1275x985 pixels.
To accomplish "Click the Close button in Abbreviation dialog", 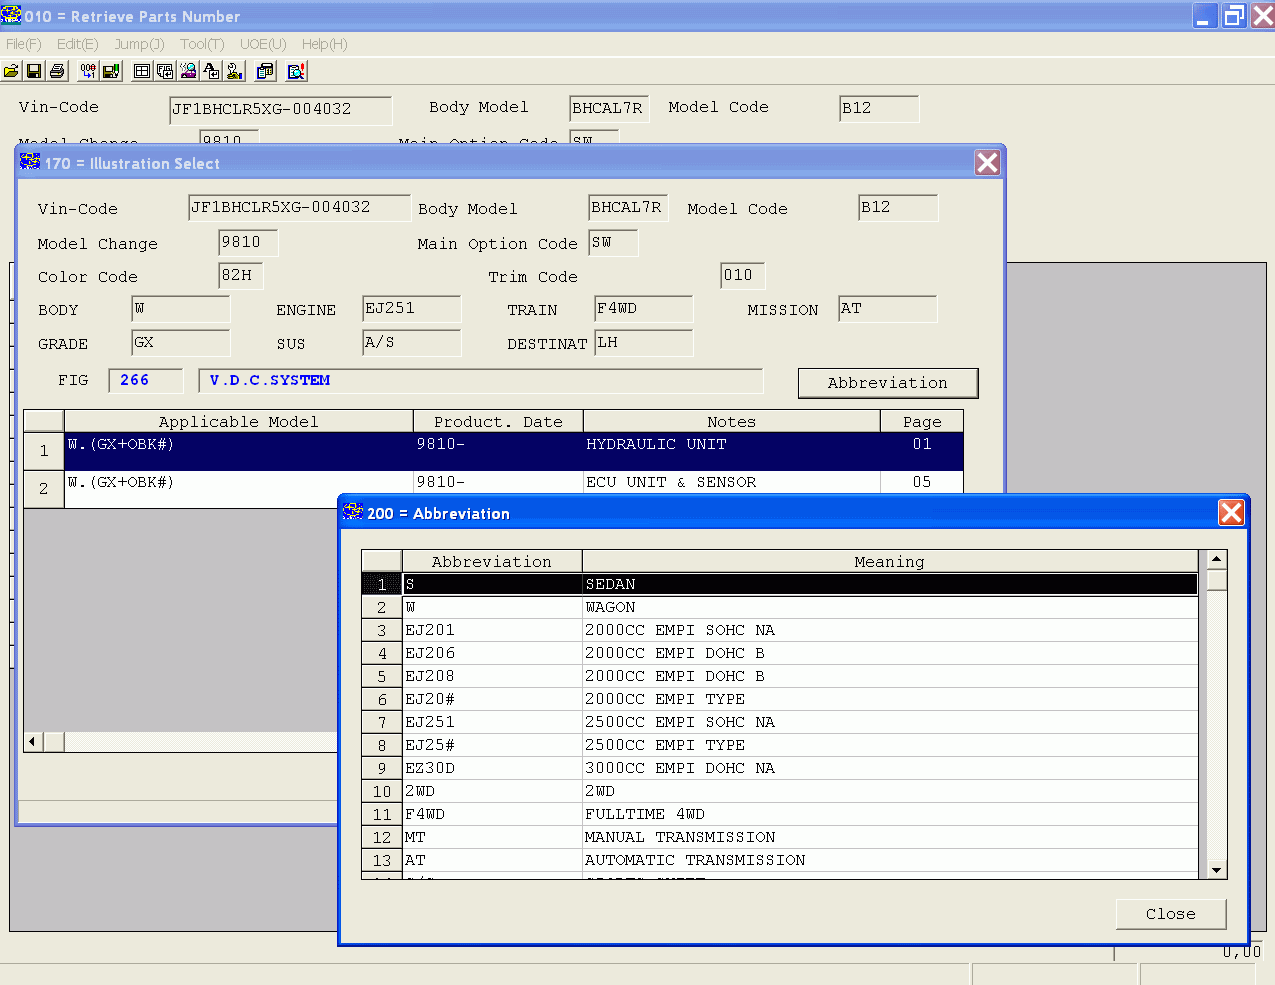I will (x=1171, y=914).
